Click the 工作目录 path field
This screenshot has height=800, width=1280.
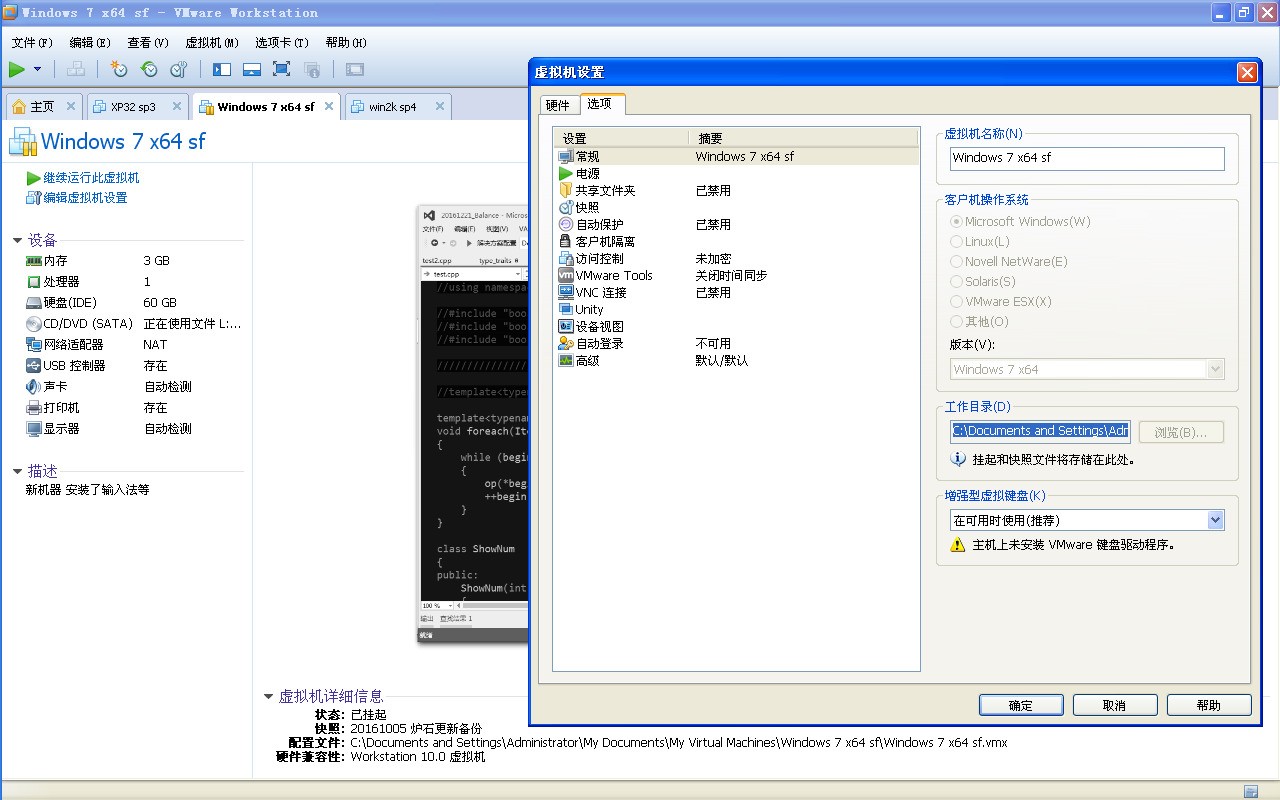click(1040, 431)
